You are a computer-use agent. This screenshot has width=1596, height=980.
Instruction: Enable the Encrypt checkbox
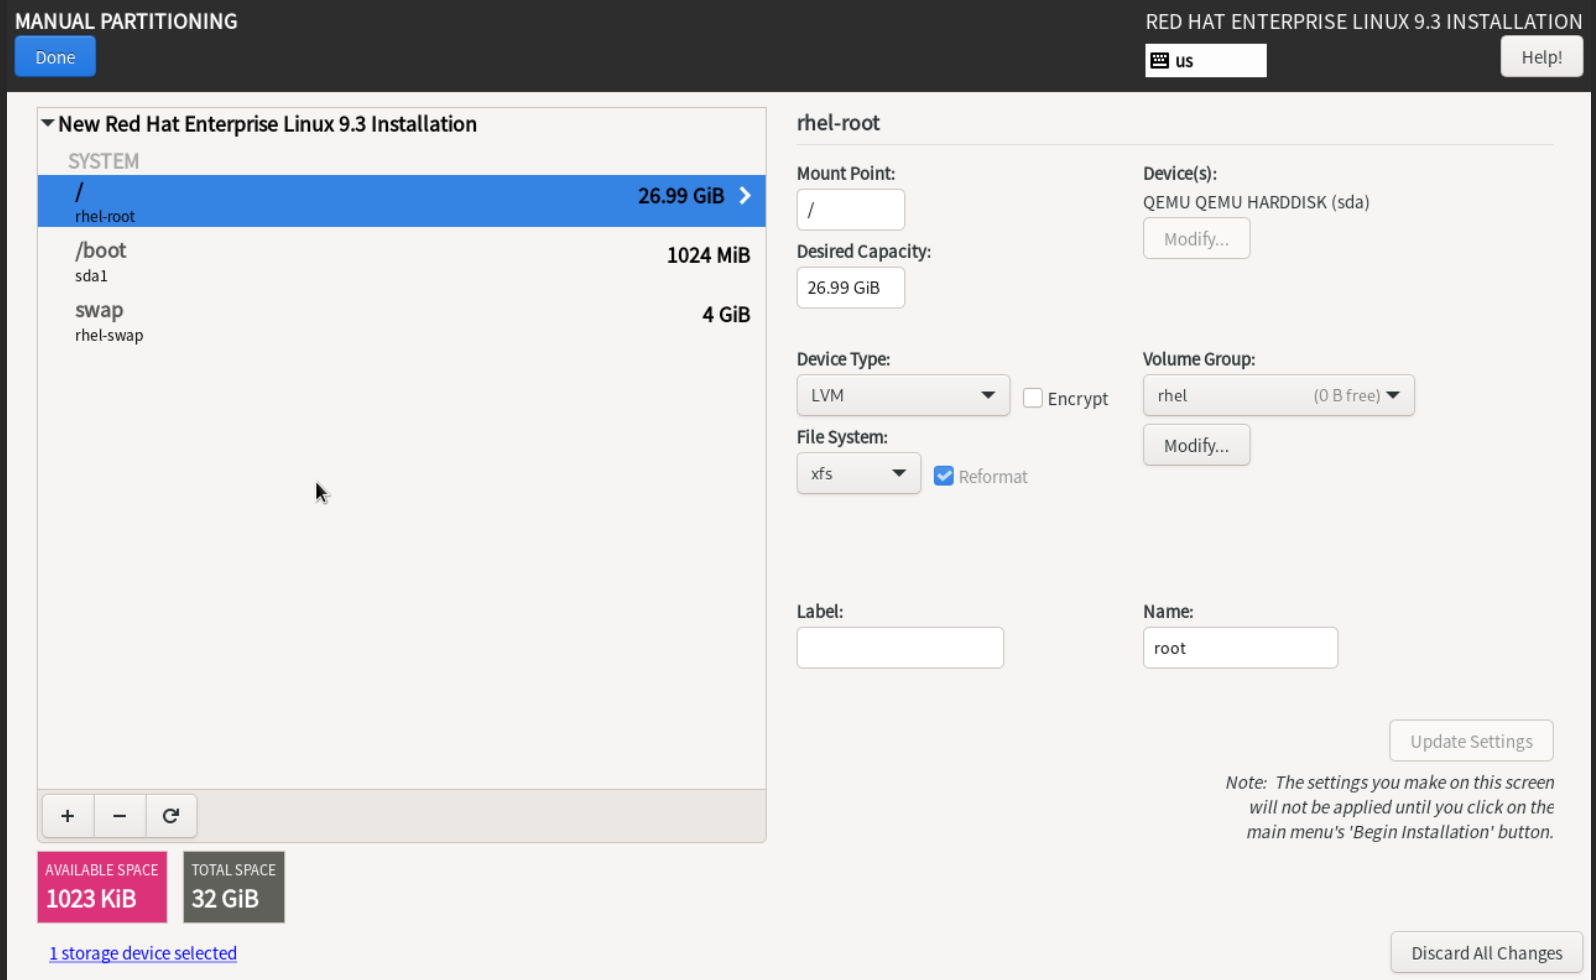[1033, 398]
